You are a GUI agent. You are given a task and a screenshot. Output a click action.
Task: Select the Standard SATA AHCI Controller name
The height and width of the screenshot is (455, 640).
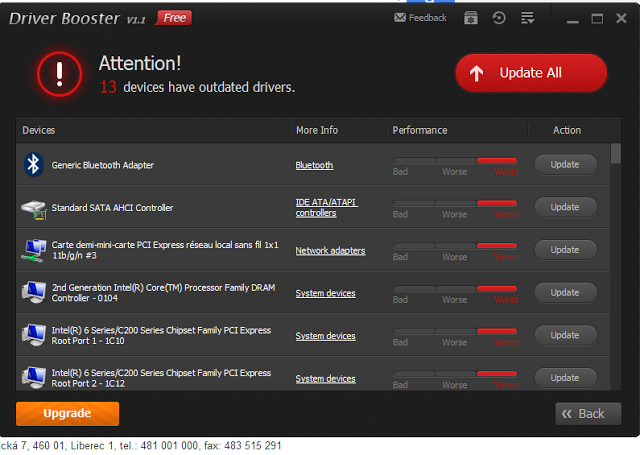pyautogui.click(x=112, y=208)
